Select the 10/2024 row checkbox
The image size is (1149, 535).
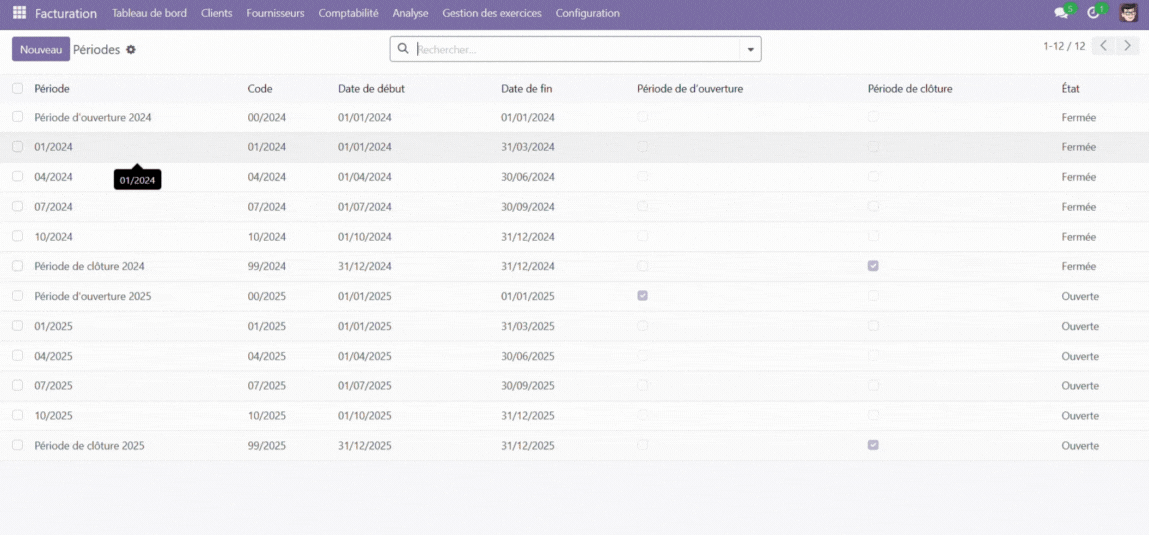[x=18, y=236]
